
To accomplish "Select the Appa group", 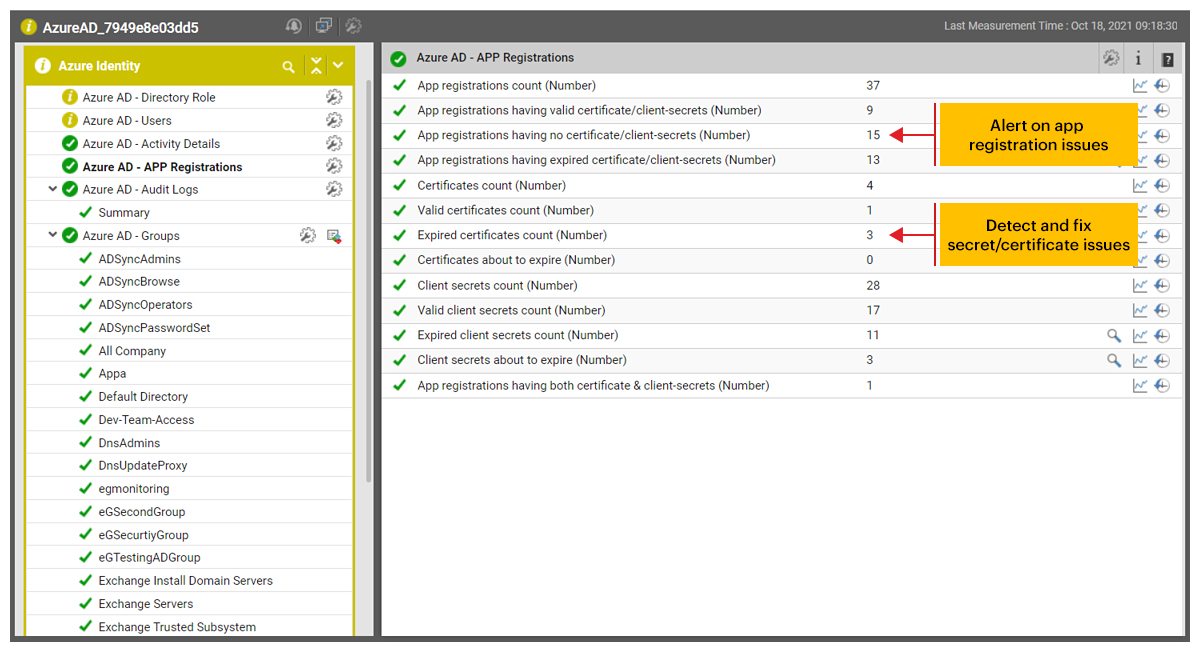I will point(112,374).
